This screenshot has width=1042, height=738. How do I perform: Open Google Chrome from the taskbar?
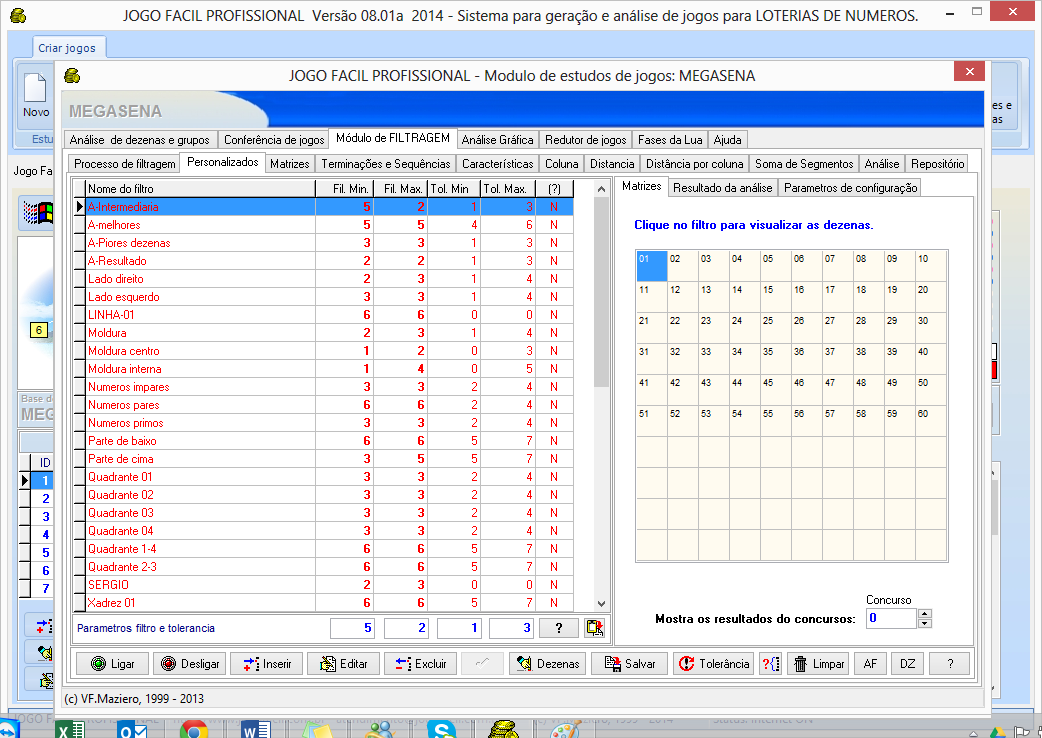coord(193,728)
